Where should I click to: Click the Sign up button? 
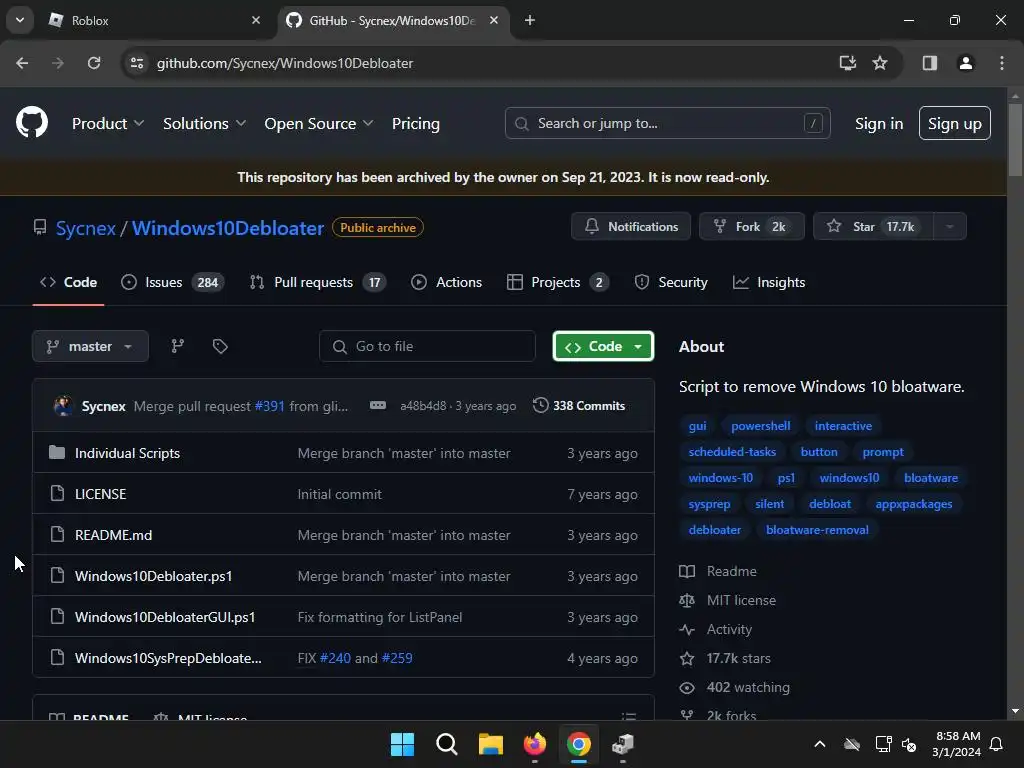coord(955,123)
